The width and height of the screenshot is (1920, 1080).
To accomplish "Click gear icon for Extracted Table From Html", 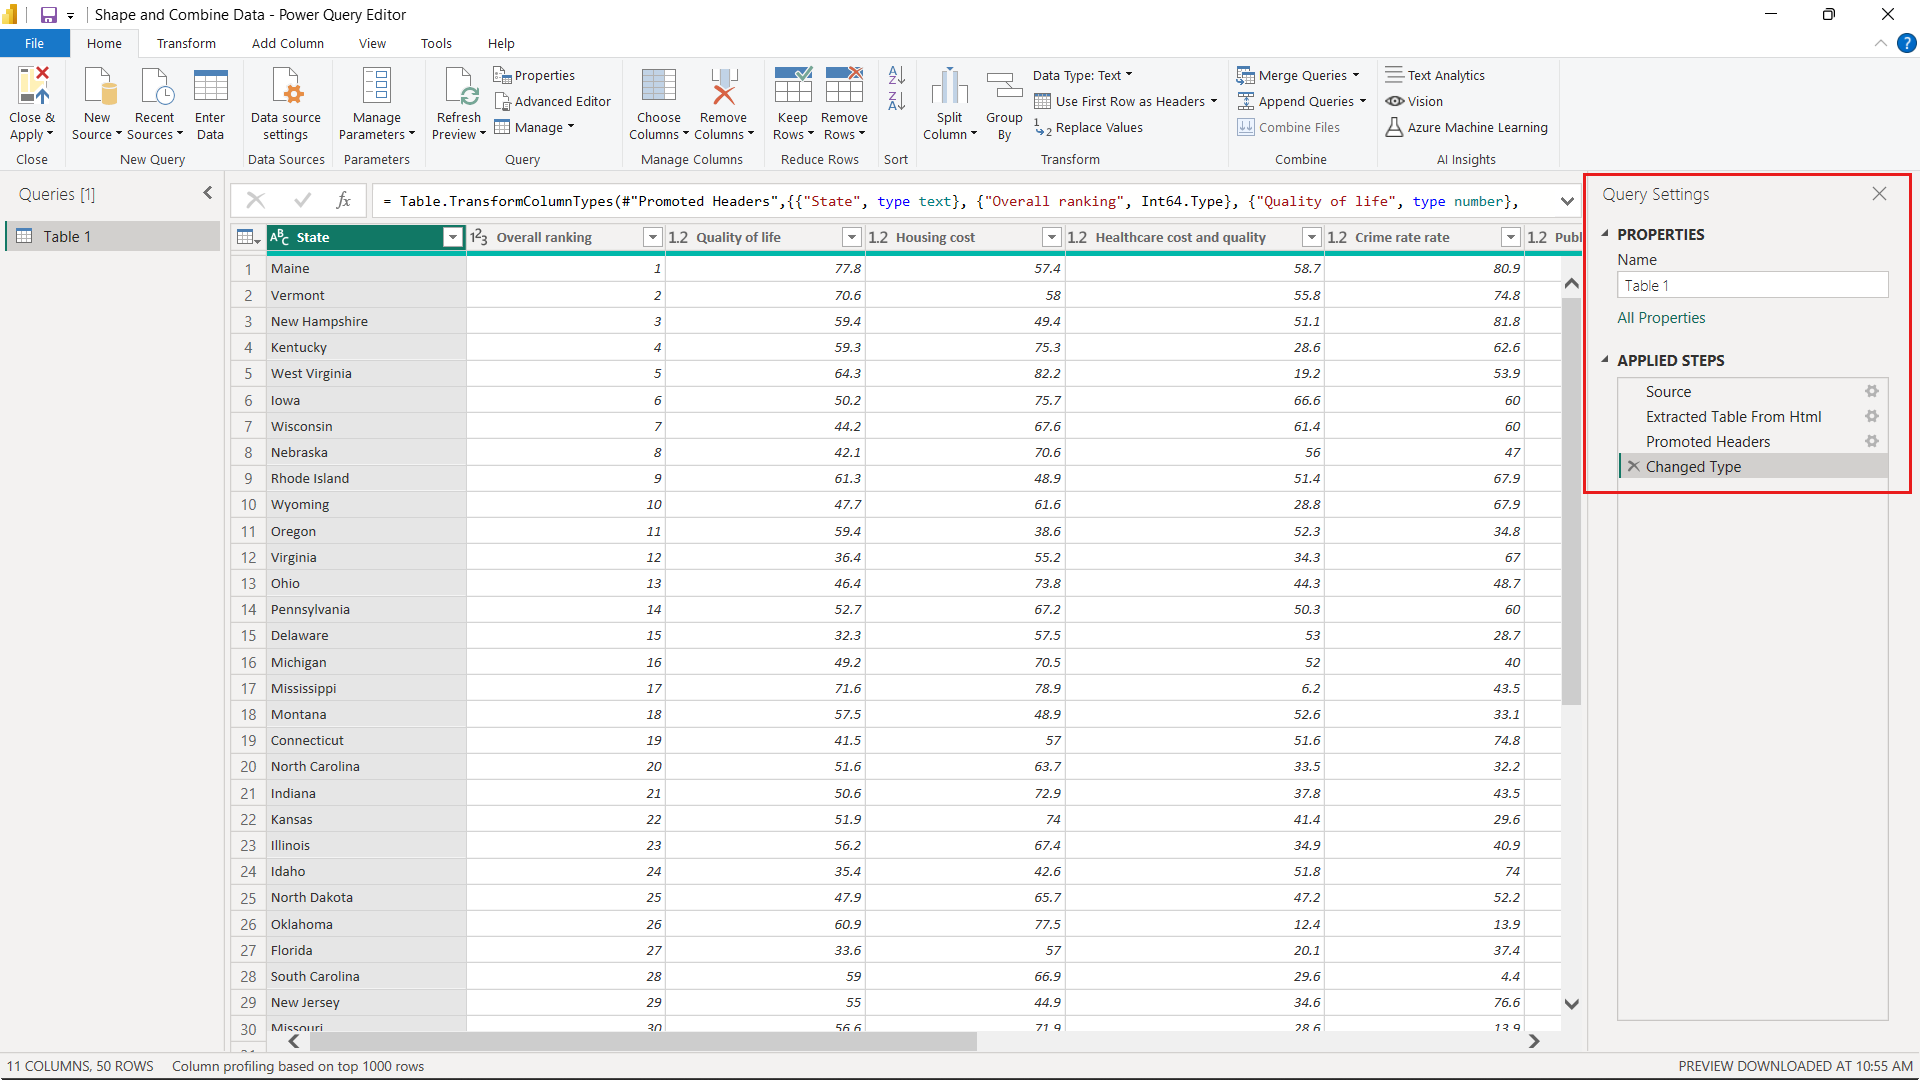I will [1872, 416].
